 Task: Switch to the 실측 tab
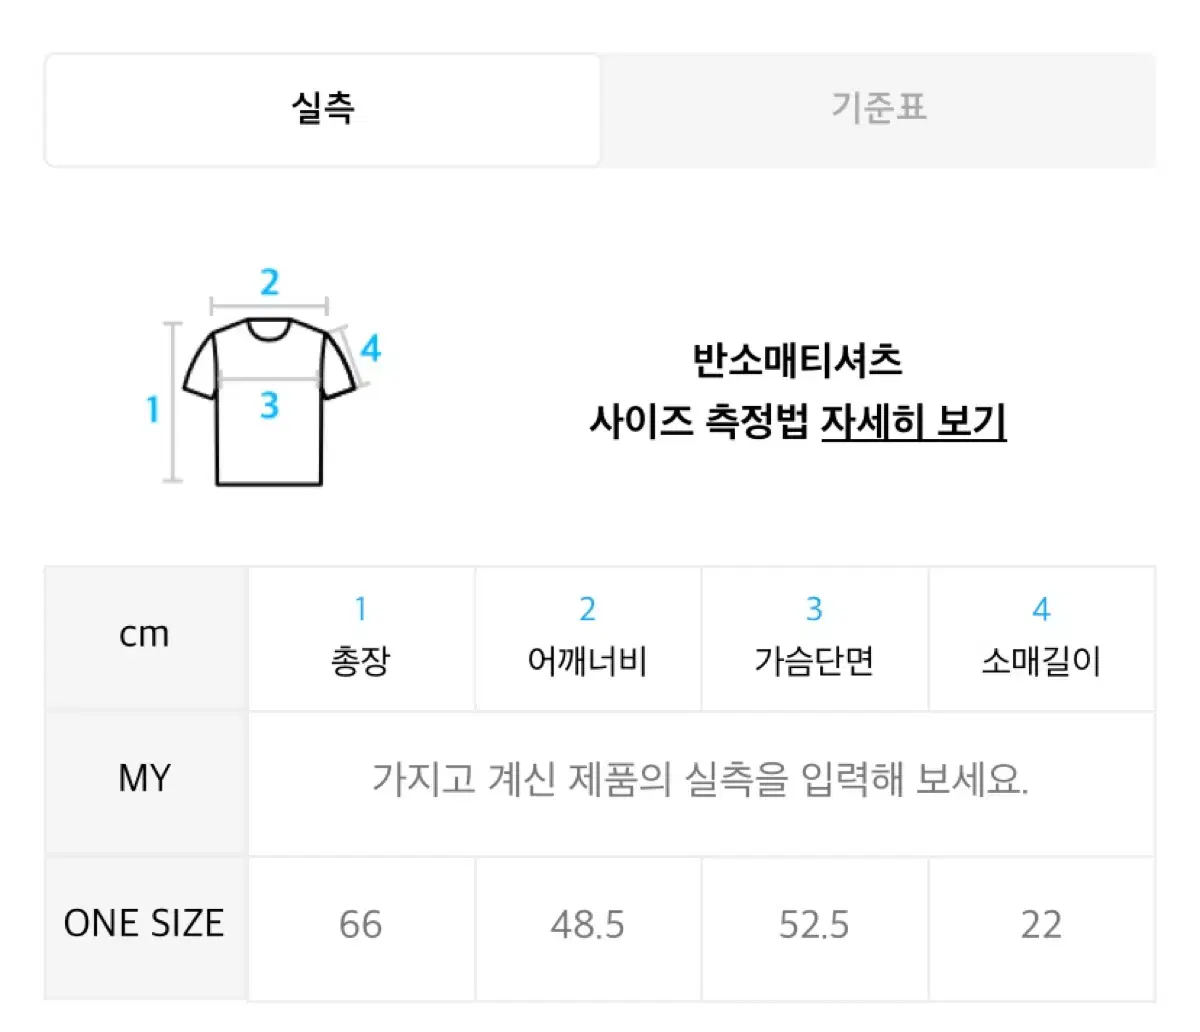322,110
